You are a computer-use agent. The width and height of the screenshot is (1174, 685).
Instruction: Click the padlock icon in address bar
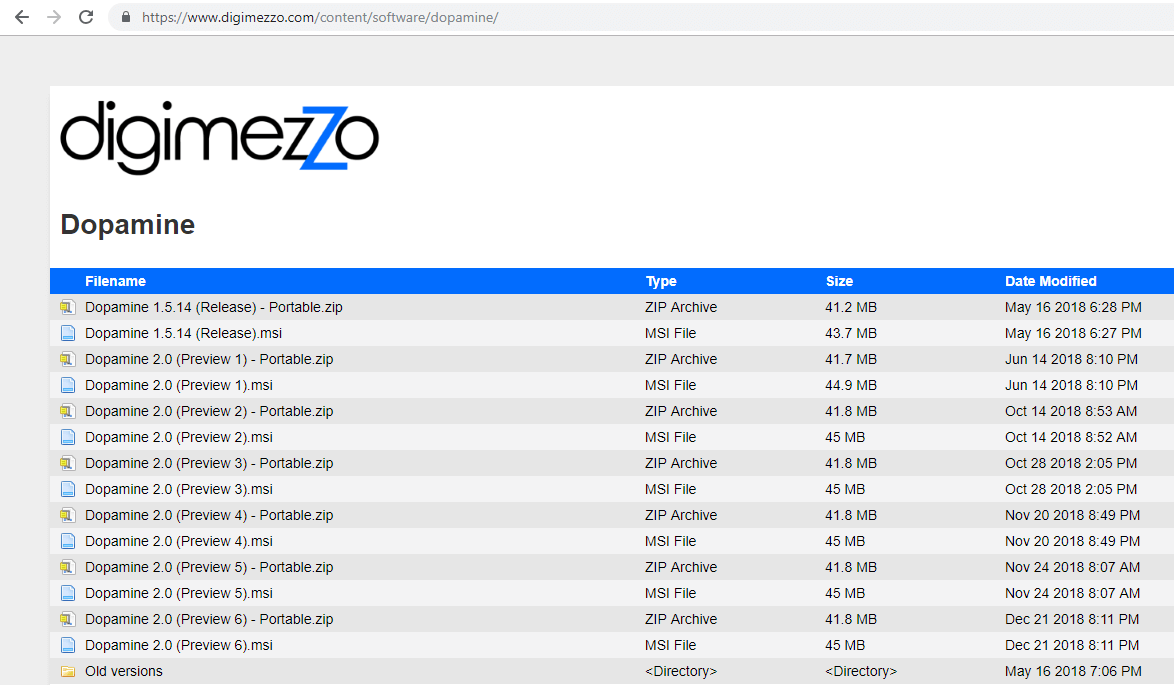[126, 18]
